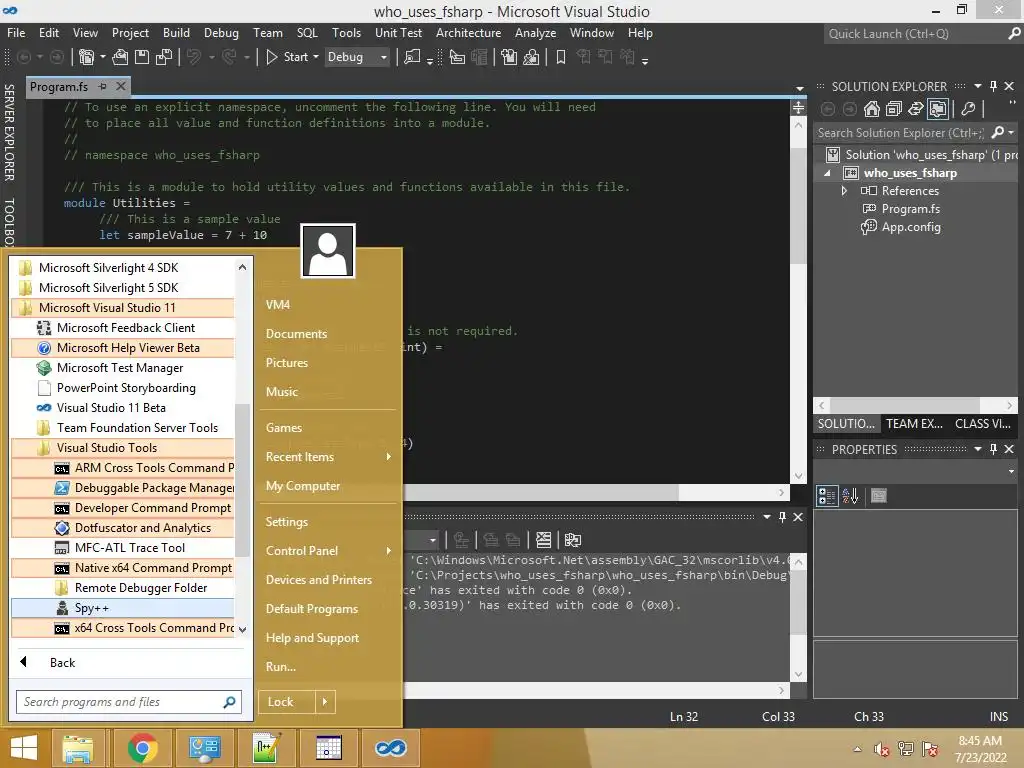
Task: Toggle auto hide pin on Solution Explorer
Action: [x=993, y=86]
